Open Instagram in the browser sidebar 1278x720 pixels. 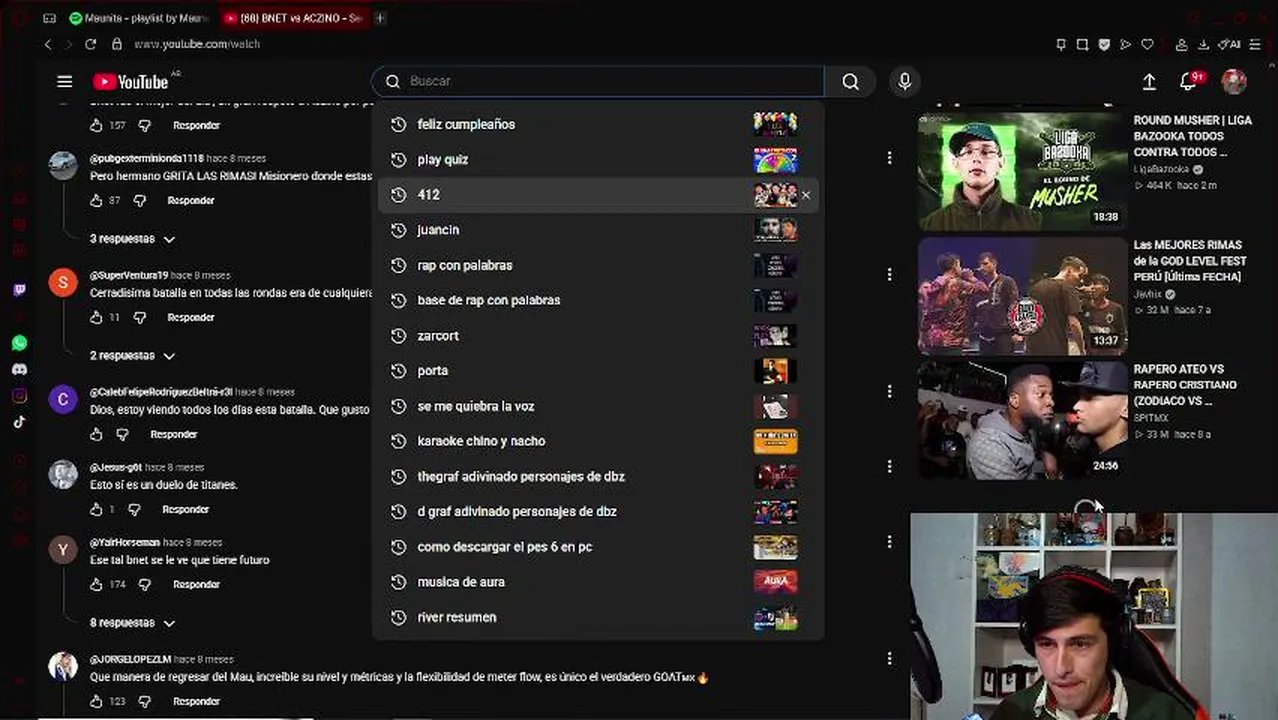click(x=19, y=396)
